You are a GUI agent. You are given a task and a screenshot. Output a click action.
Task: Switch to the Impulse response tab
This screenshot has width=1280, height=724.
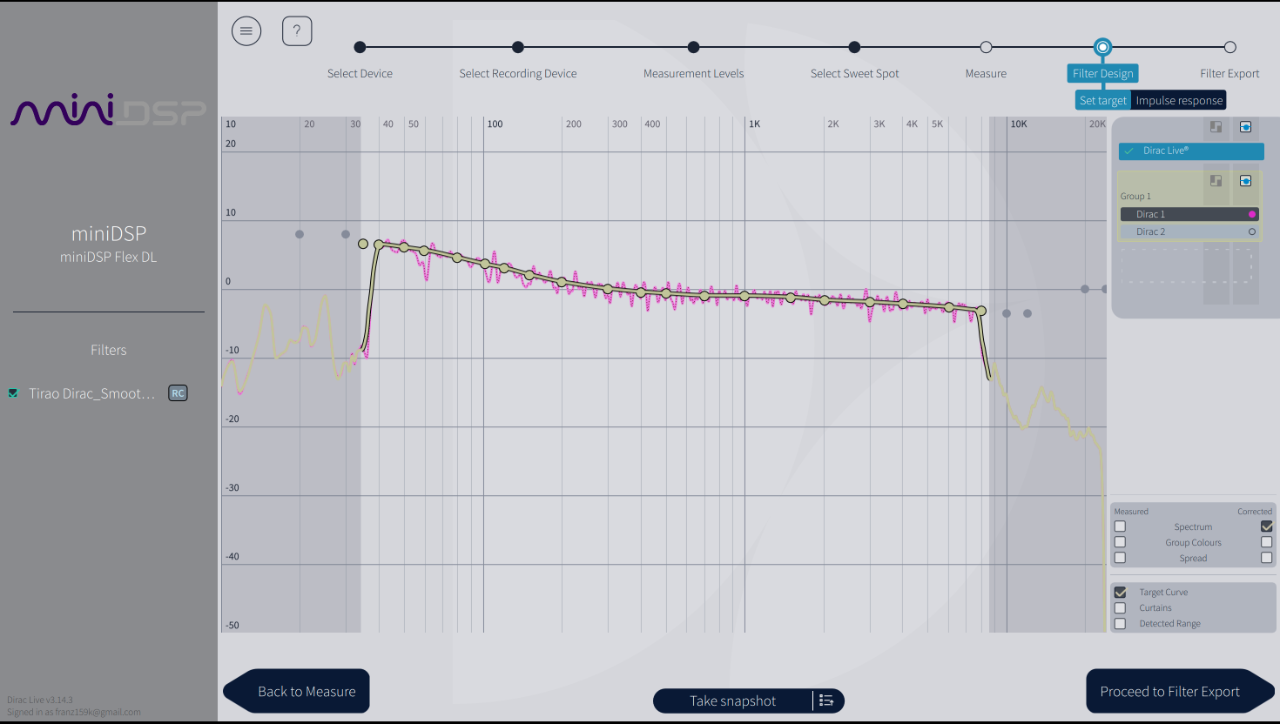[1179, 100]
